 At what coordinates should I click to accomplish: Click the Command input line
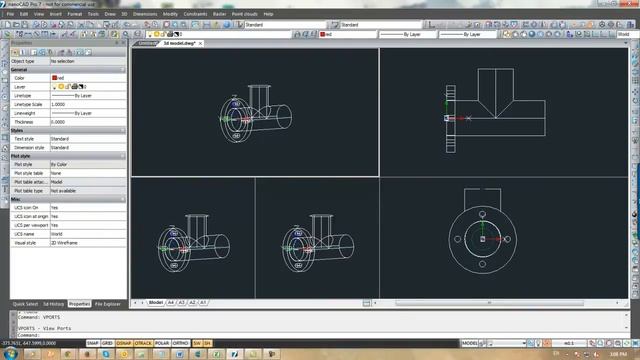pos(320,335)
